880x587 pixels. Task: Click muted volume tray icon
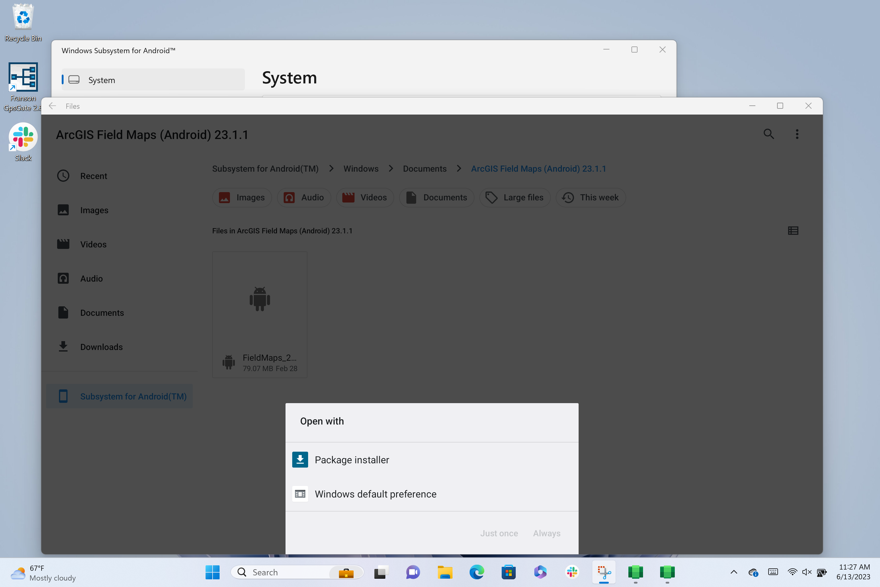point(806,572)
